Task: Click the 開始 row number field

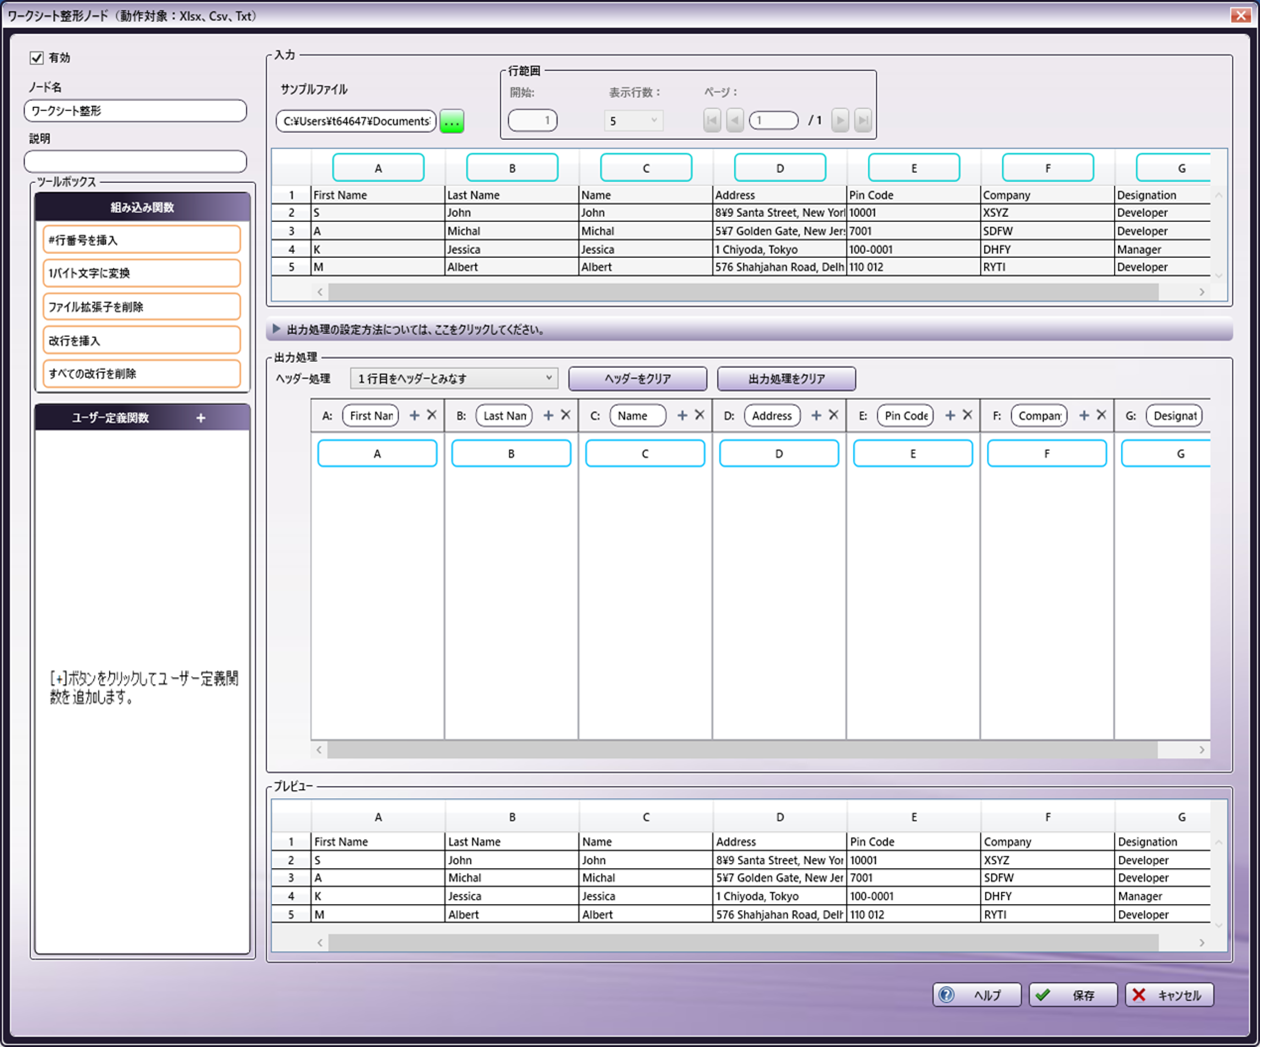Action: click(x=533, y=121)
